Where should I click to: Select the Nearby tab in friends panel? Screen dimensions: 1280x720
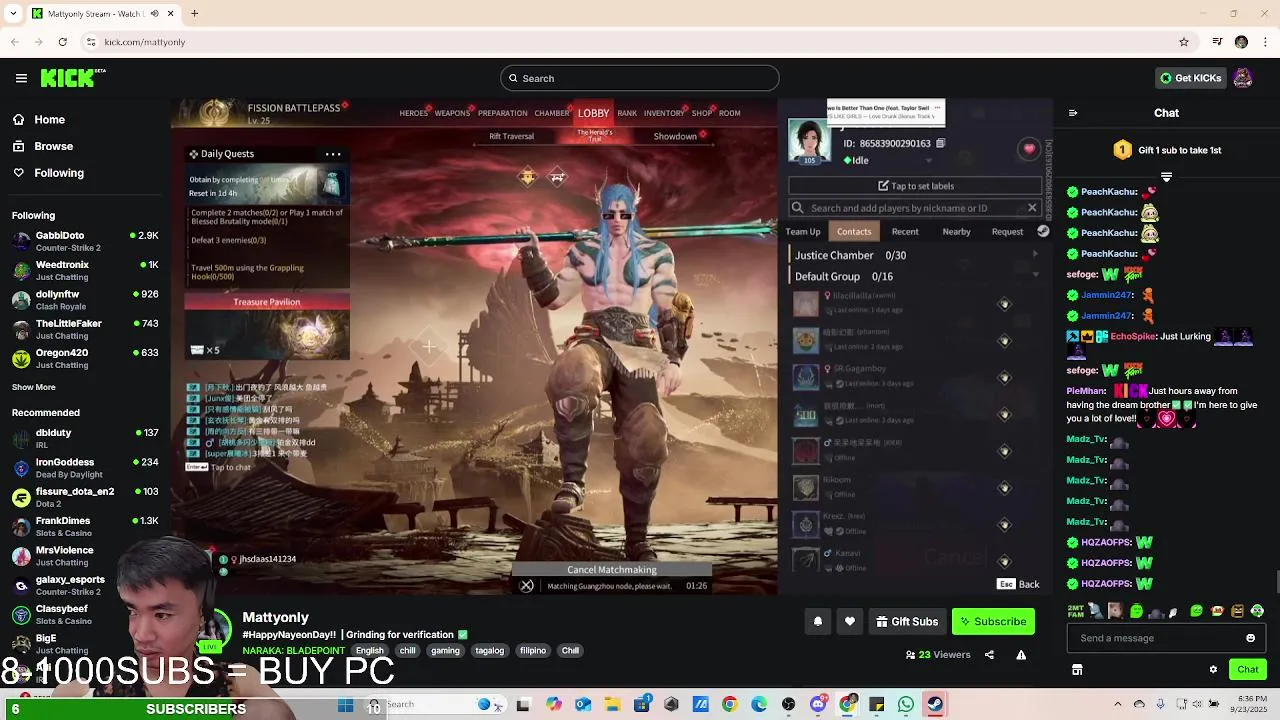956,231
